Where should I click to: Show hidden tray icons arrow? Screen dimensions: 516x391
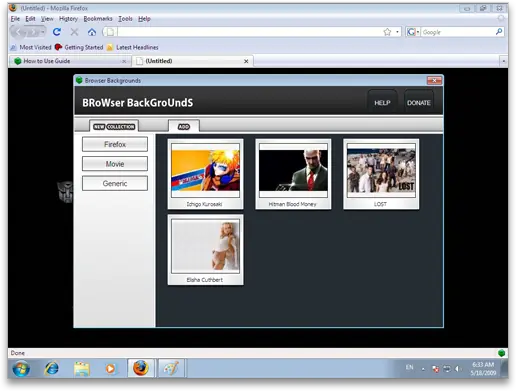tap(423, 369)
